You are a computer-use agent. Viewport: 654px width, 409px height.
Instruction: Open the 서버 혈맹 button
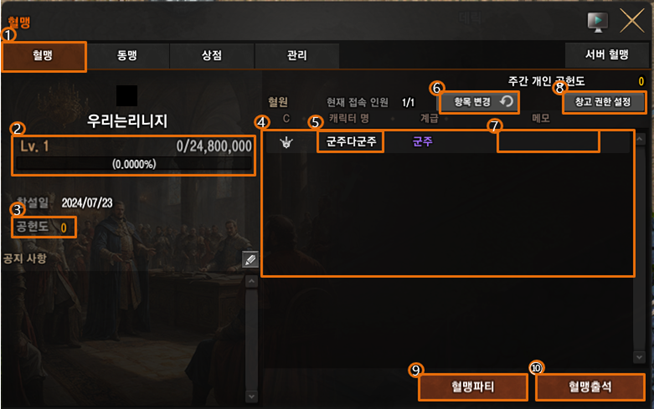pos(606,55)
